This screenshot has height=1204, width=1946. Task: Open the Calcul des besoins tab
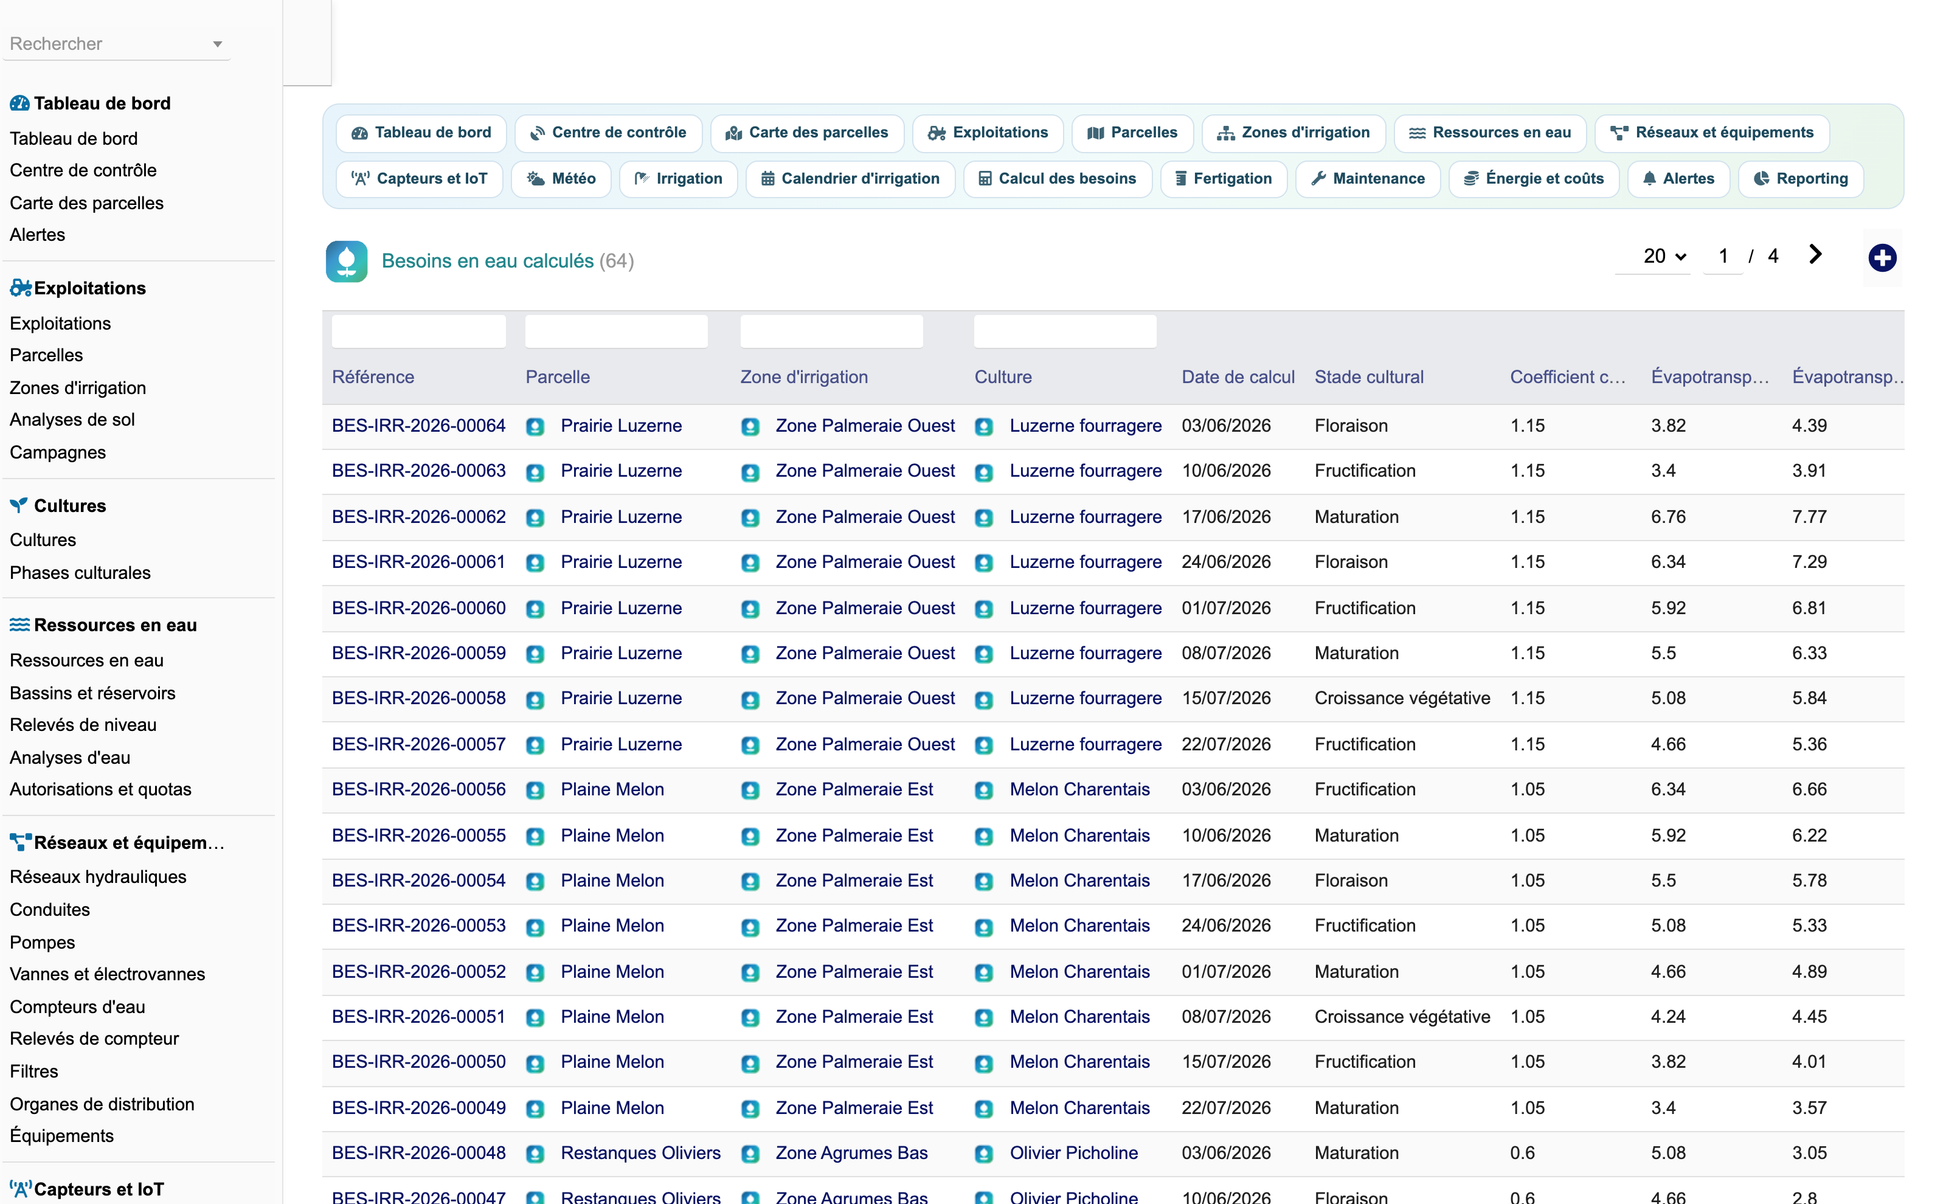point(1058,179)
